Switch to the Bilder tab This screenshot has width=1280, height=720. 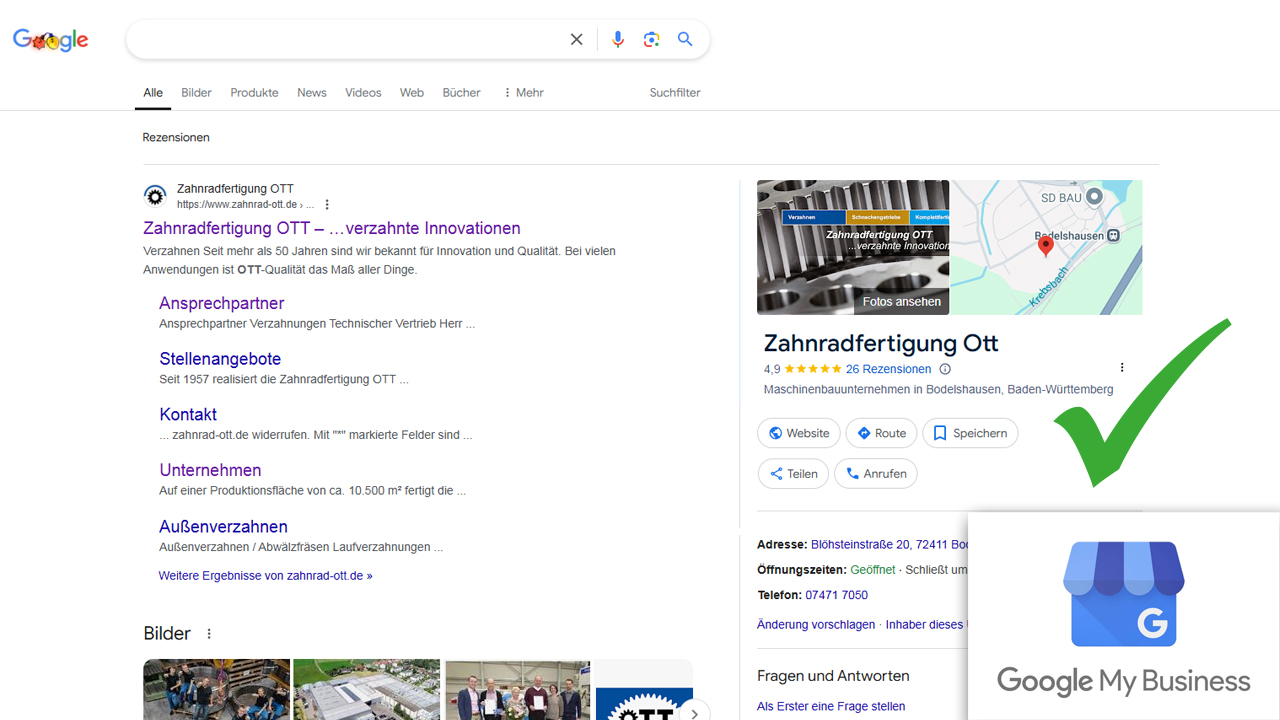[x=196, y=92]
